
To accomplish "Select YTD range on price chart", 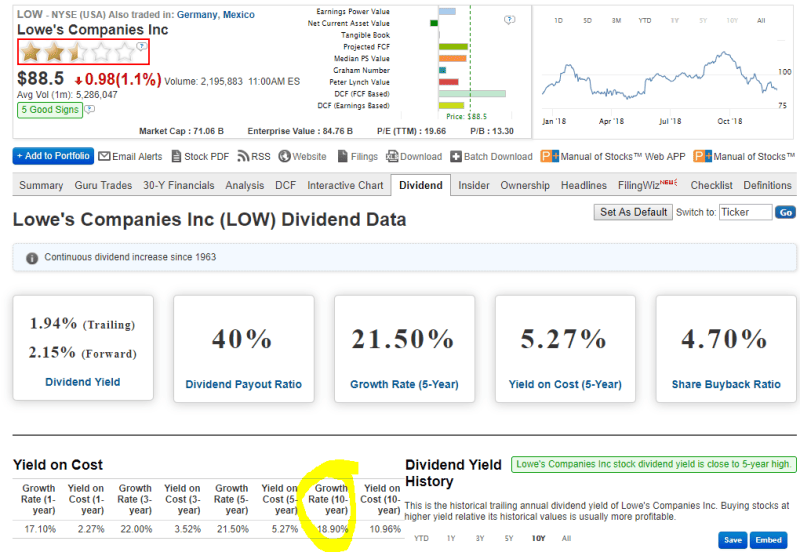I will tap(645, 20).
